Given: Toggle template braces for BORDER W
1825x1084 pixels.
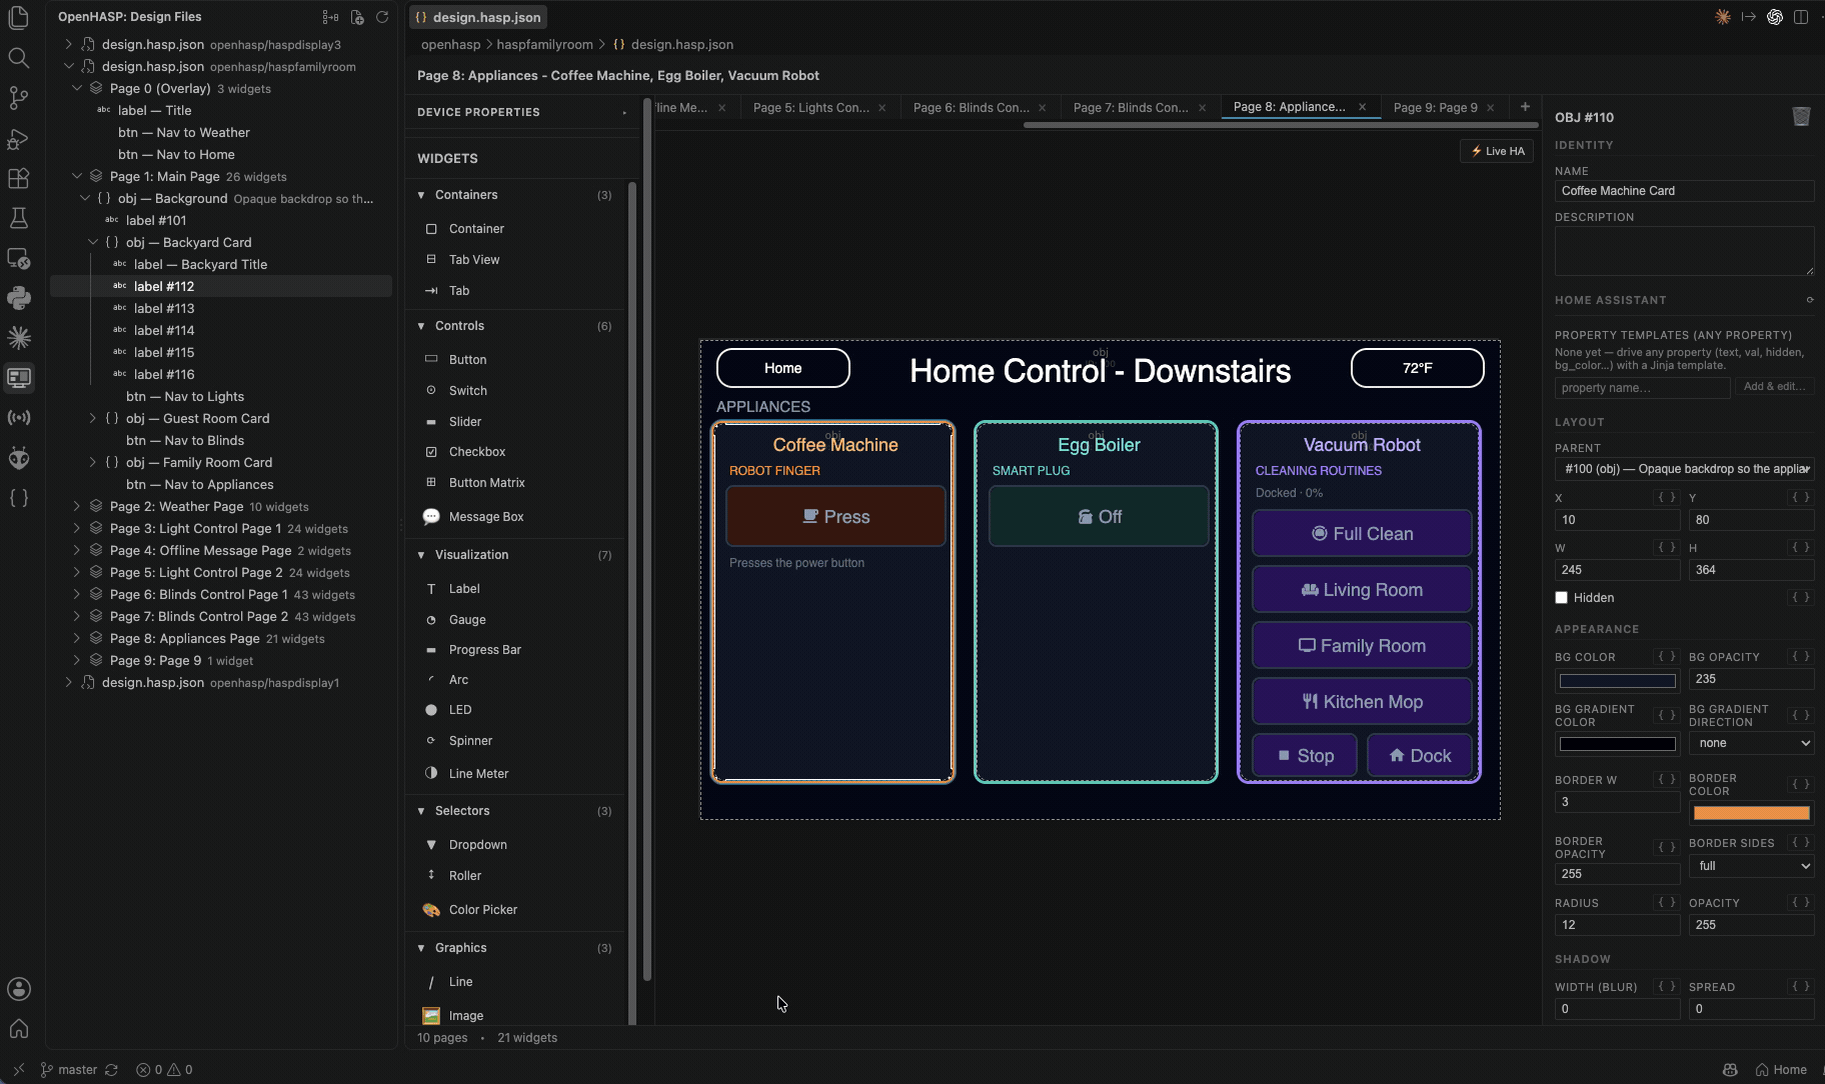Looking at the screenshot, I should click(1666, 779).
